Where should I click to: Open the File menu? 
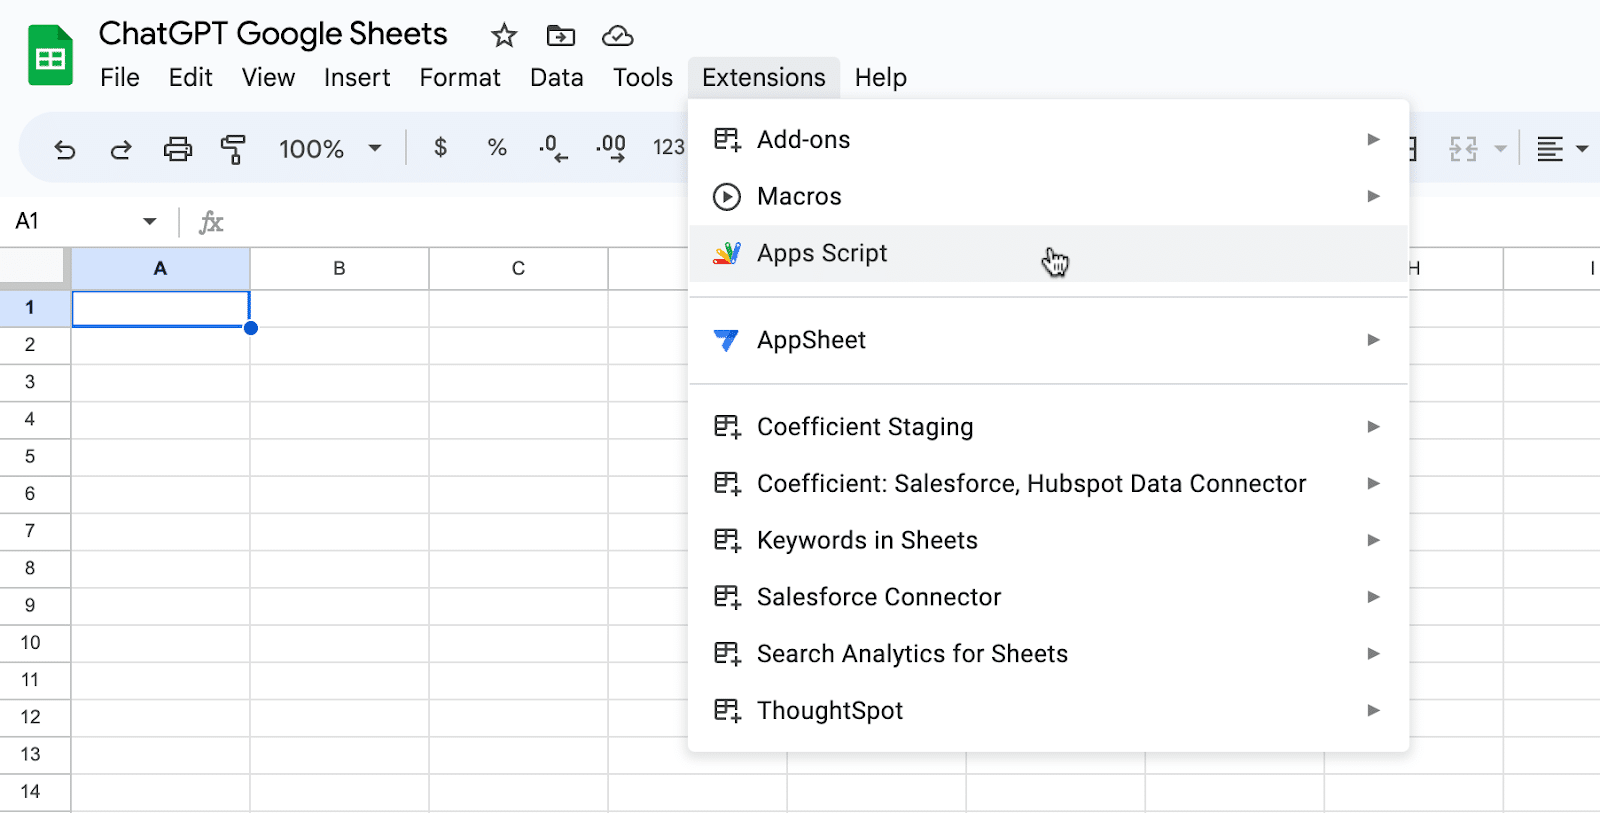tap(120, 77)
